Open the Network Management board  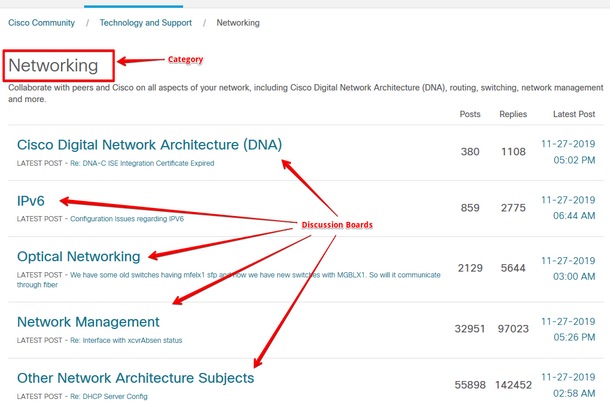[x=88, y=322]
